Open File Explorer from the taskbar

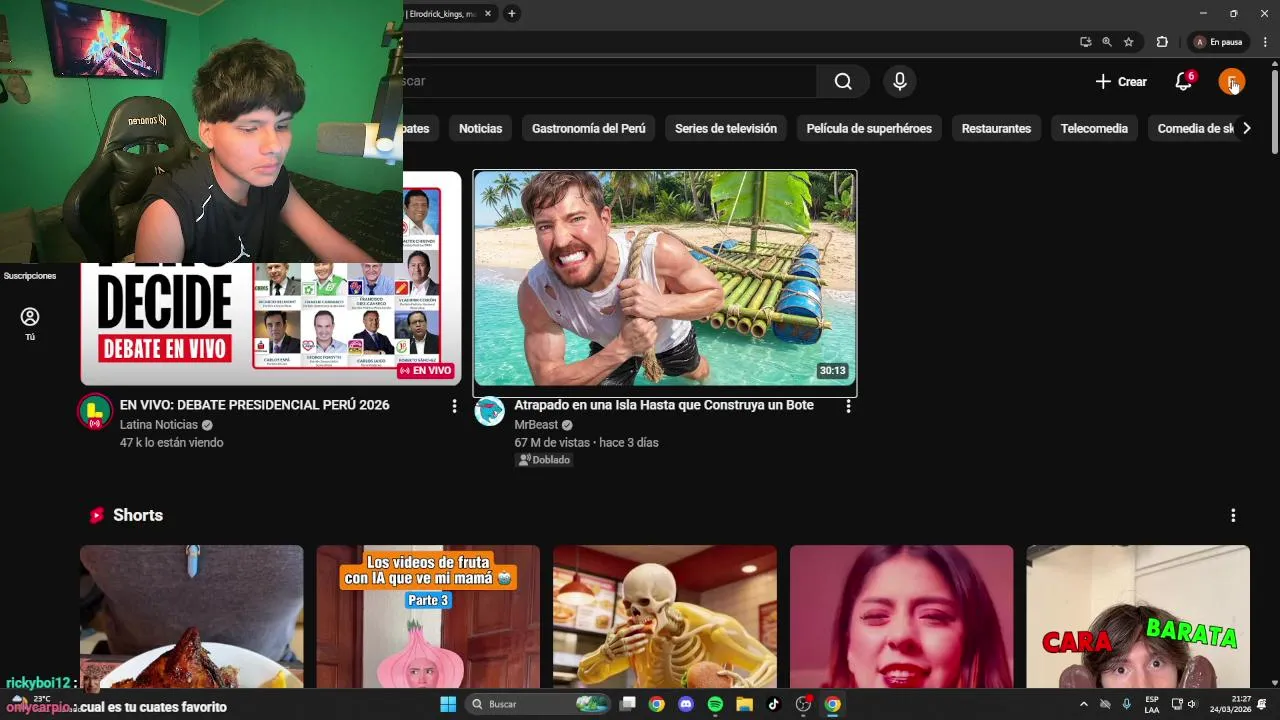coord(744,704)
